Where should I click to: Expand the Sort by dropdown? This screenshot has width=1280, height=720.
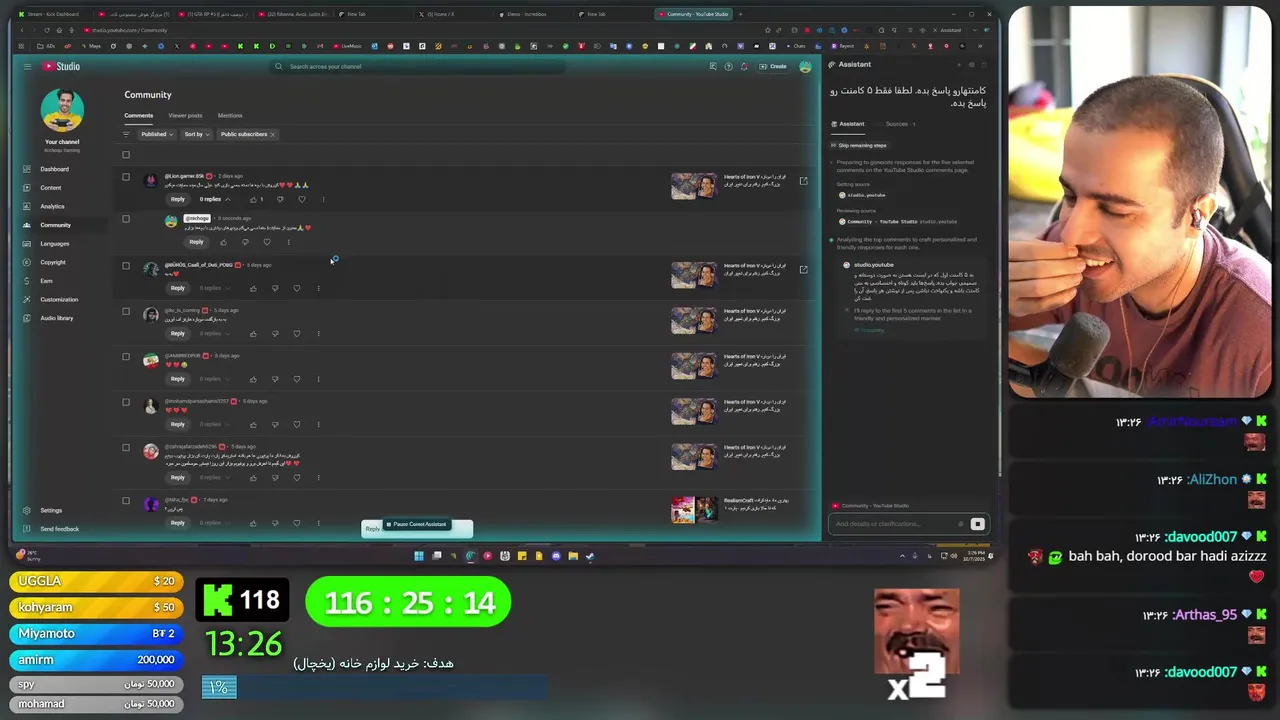[x=196, y=134]
